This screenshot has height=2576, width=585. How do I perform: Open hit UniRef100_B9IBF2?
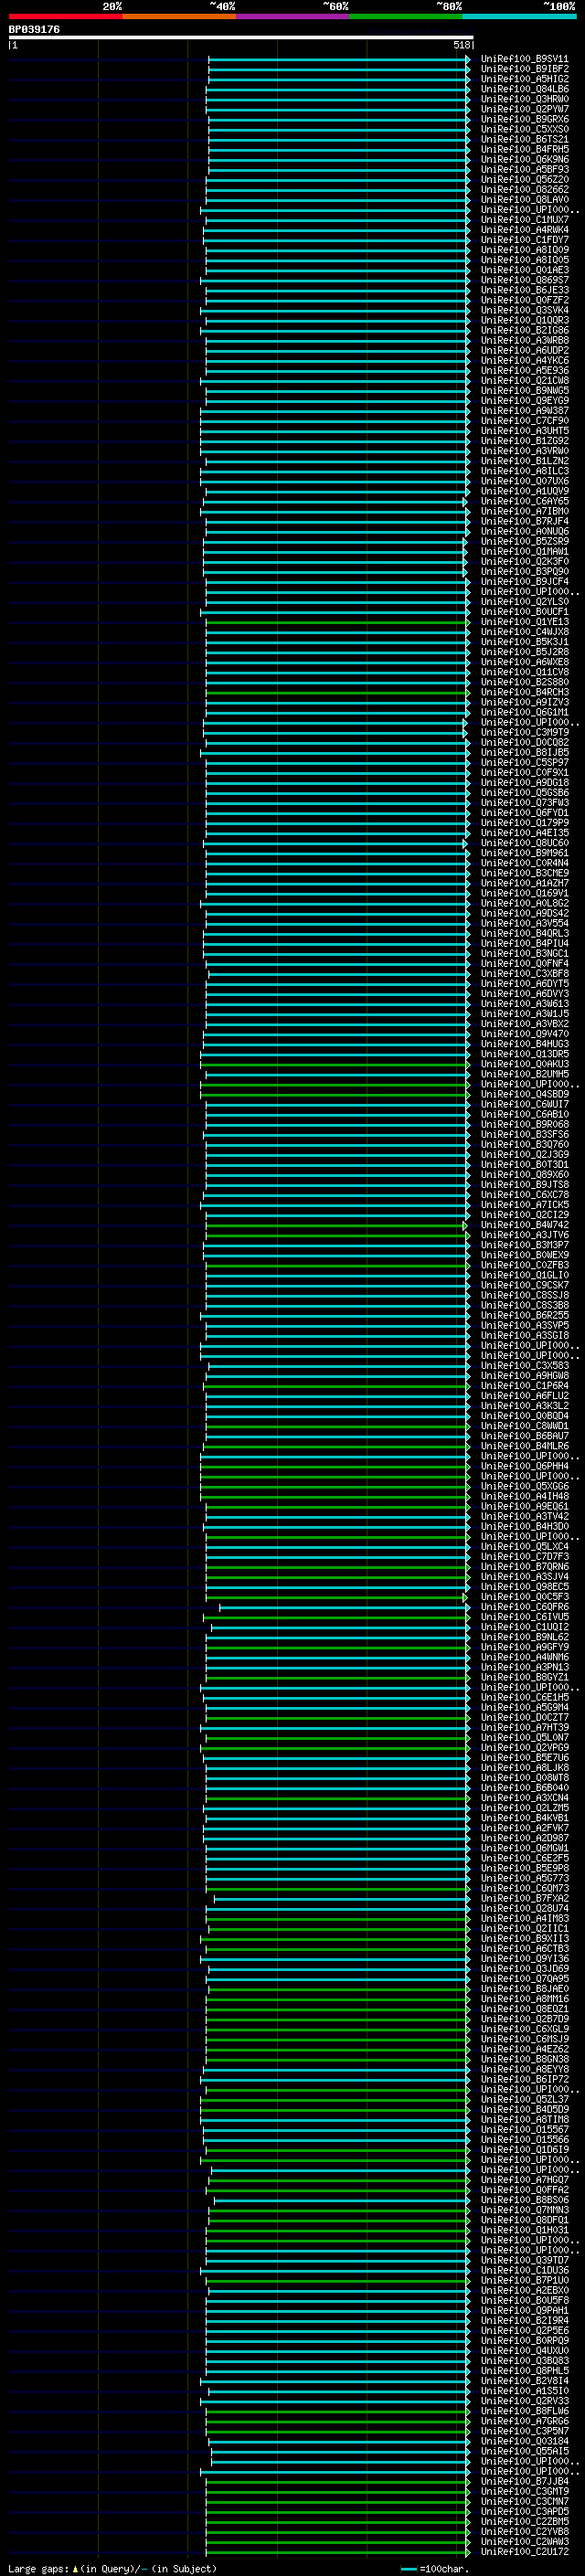click(x=524, y=69)
